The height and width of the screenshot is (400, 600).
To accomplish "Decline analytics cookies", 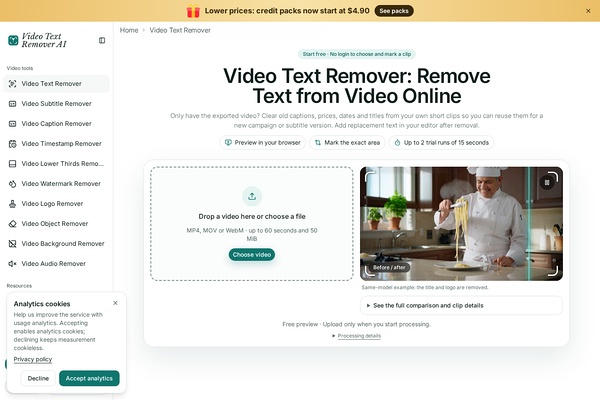I will tap(38, 378).
